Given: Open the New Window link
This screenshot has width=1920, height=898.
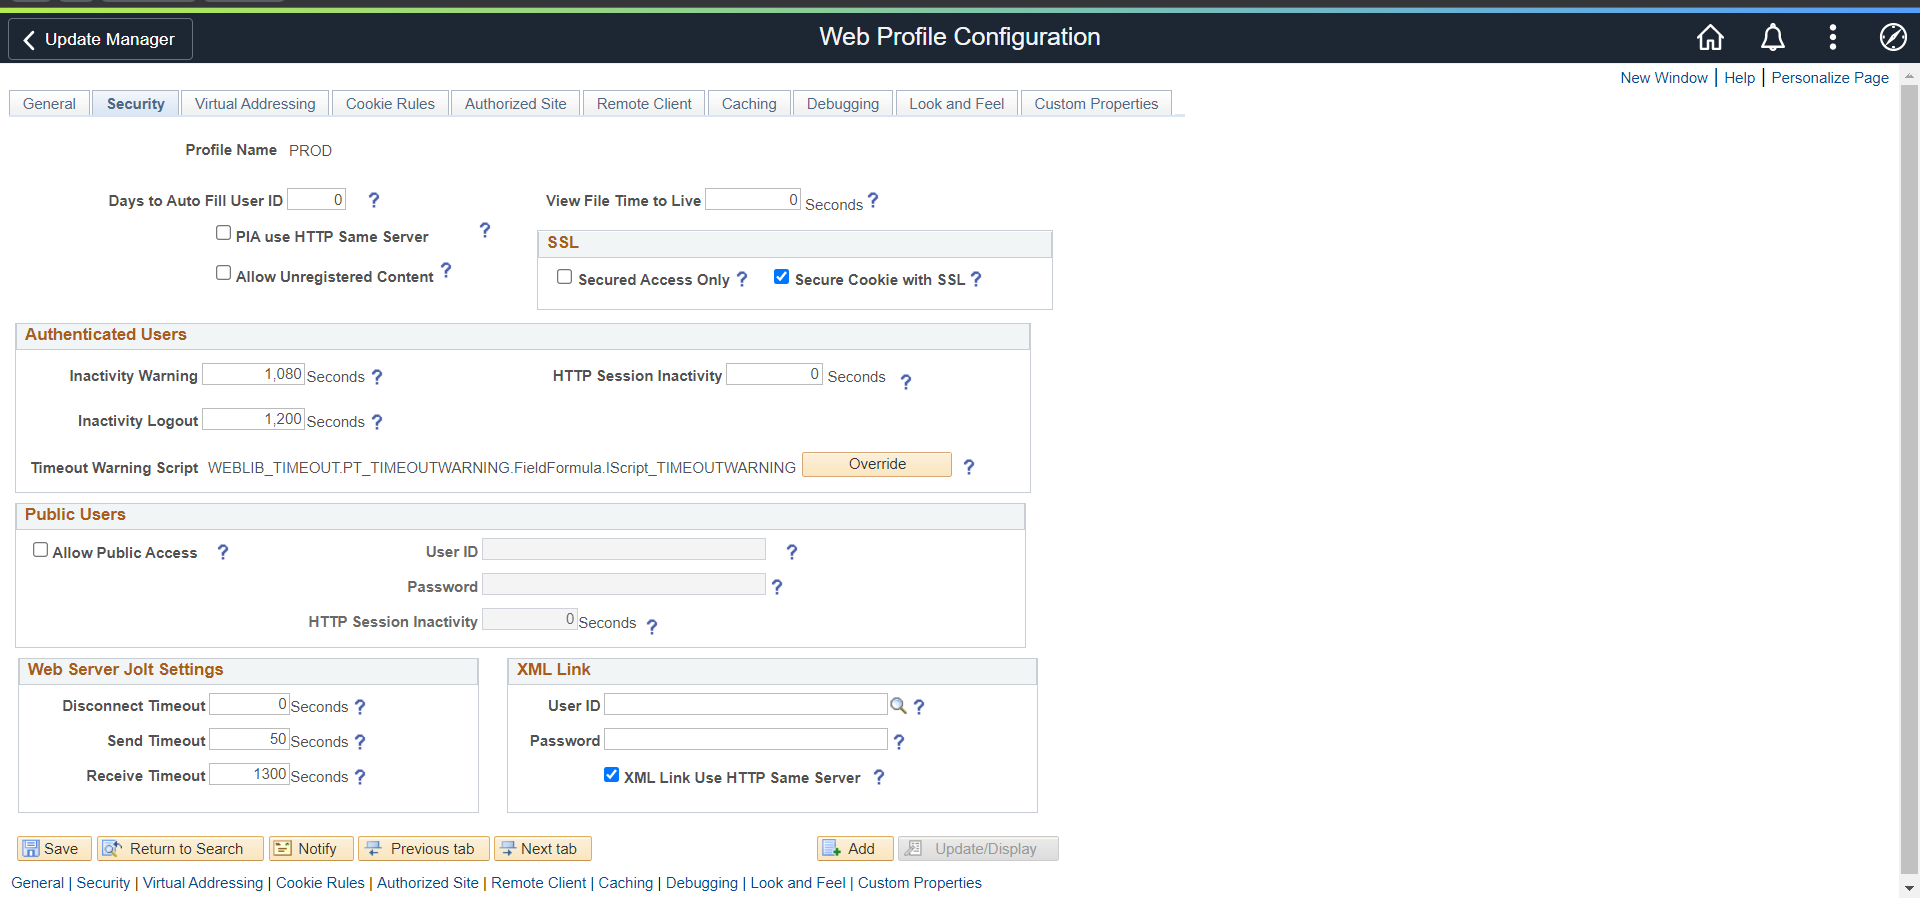Looking at the screenshot, I should [1664, 78].
